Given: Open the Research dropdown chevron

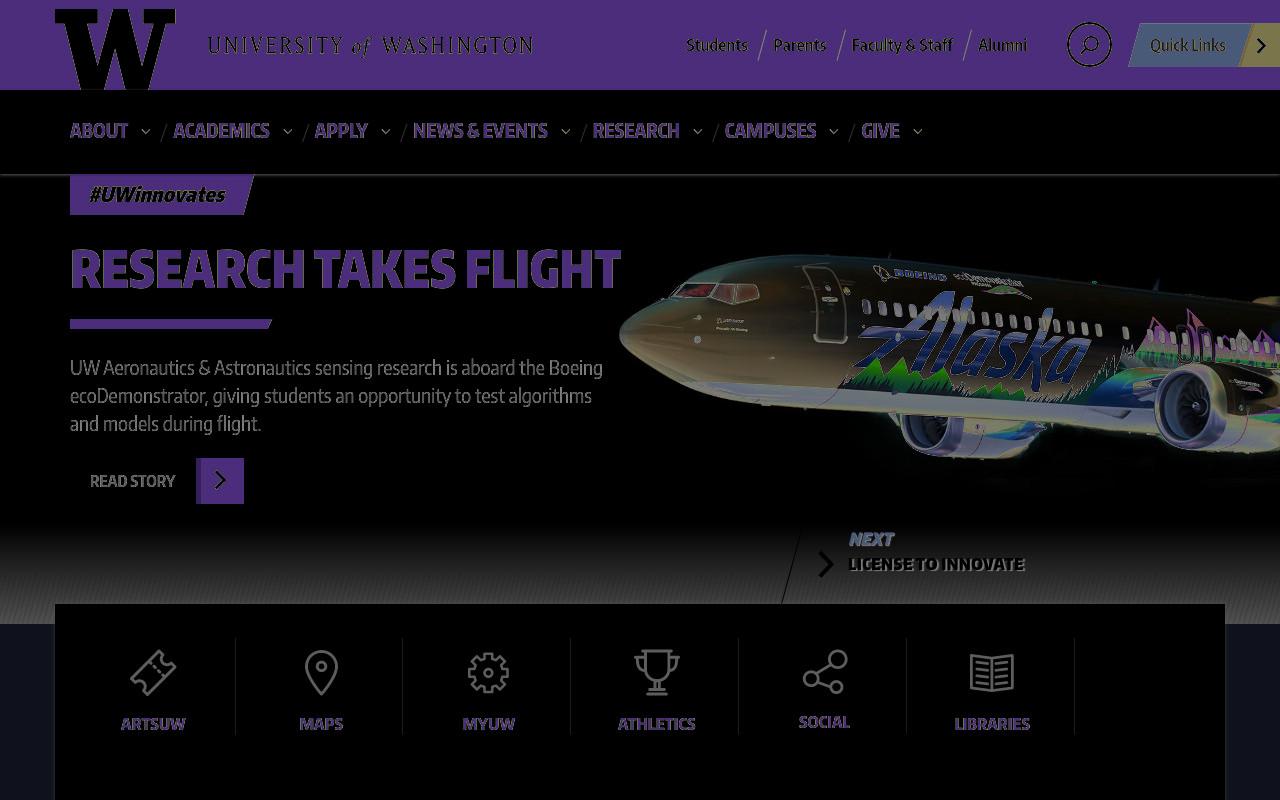Looking at the screenshot, I should click(697, 131).
